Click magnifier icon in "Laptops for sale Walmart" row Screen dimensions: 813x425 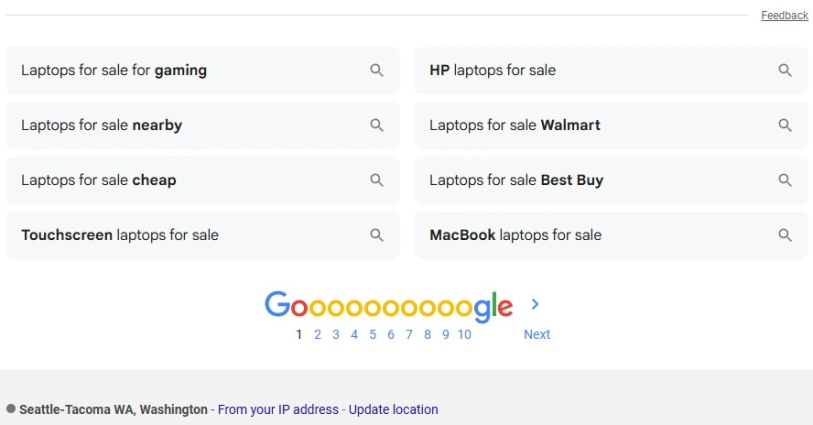pyautogui.click(x=785, y=126)
